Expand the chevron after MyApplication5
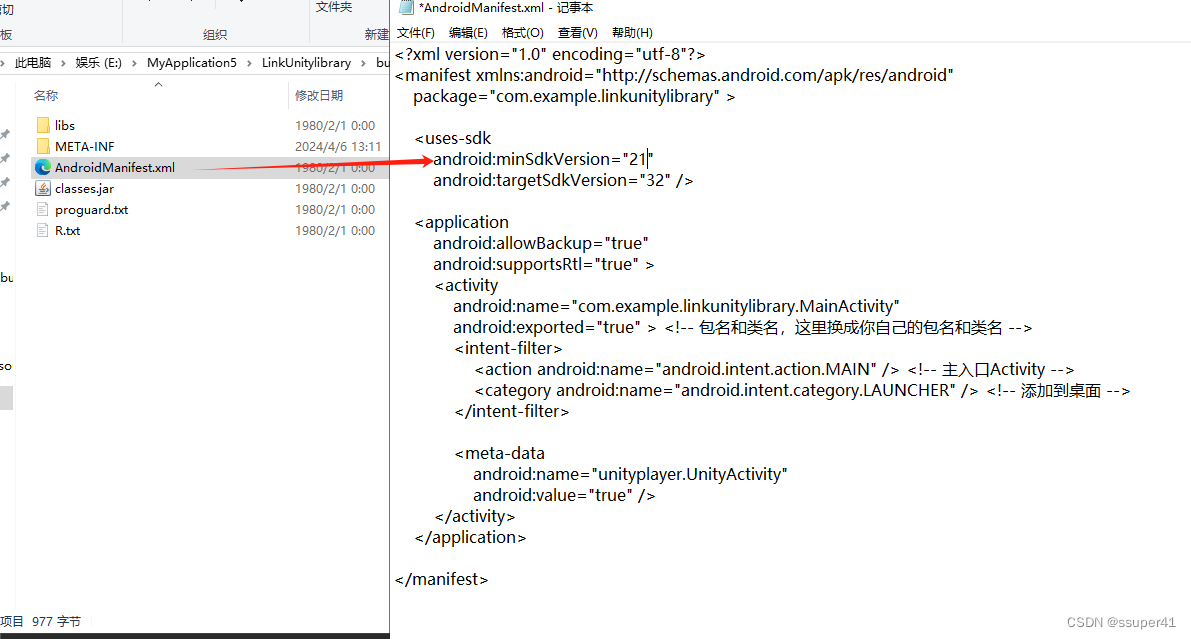Viewport: 1191px width, 639px height. pyautogui.click(x=249, y=63)
